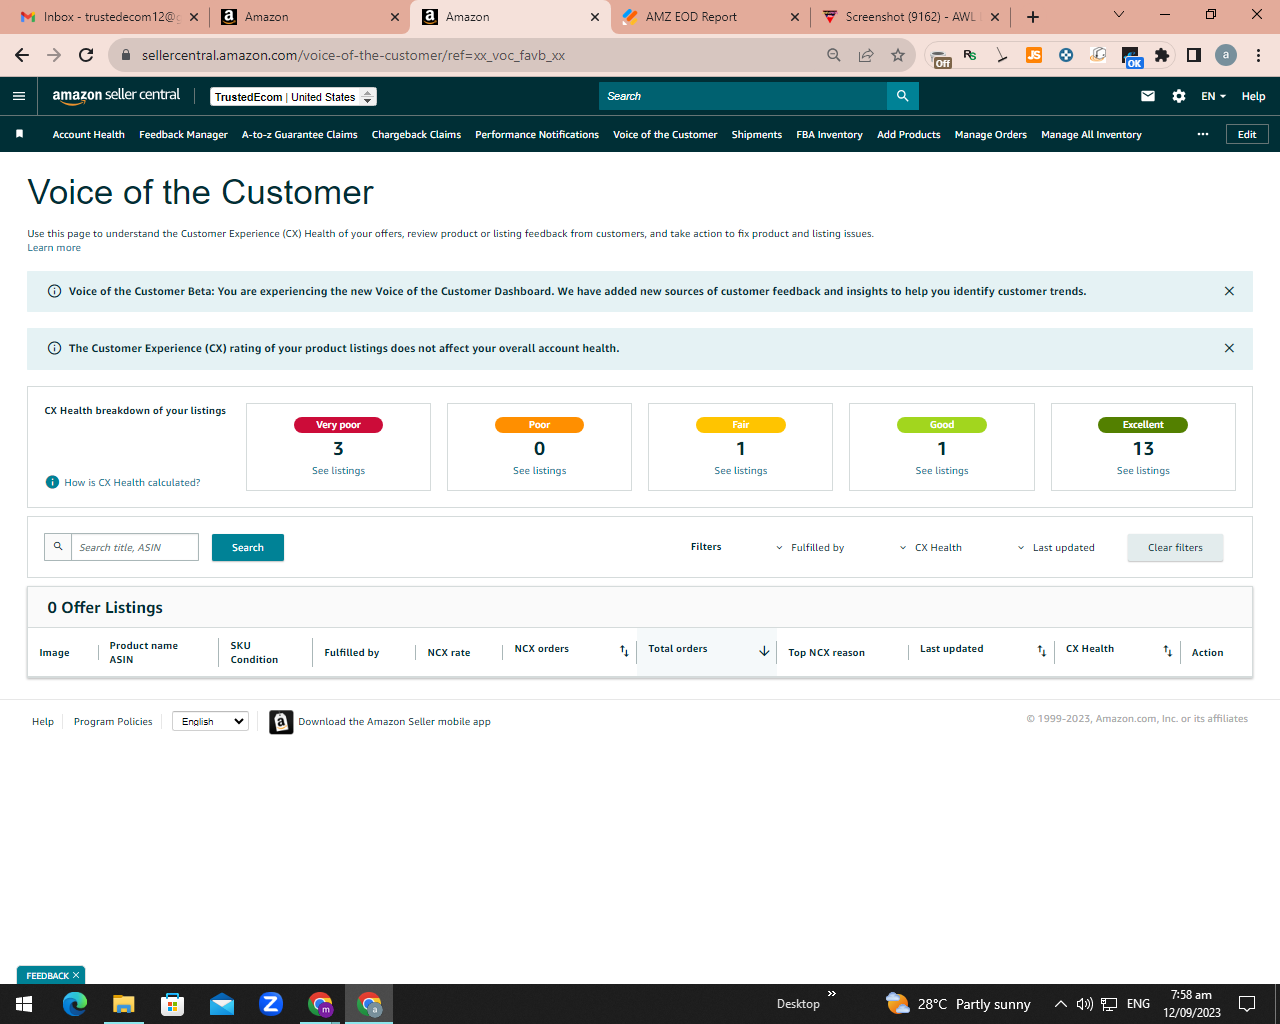1280x1024 pixels.
Task: Open the browser zoom magnifier icon
Action: point(834,55)
